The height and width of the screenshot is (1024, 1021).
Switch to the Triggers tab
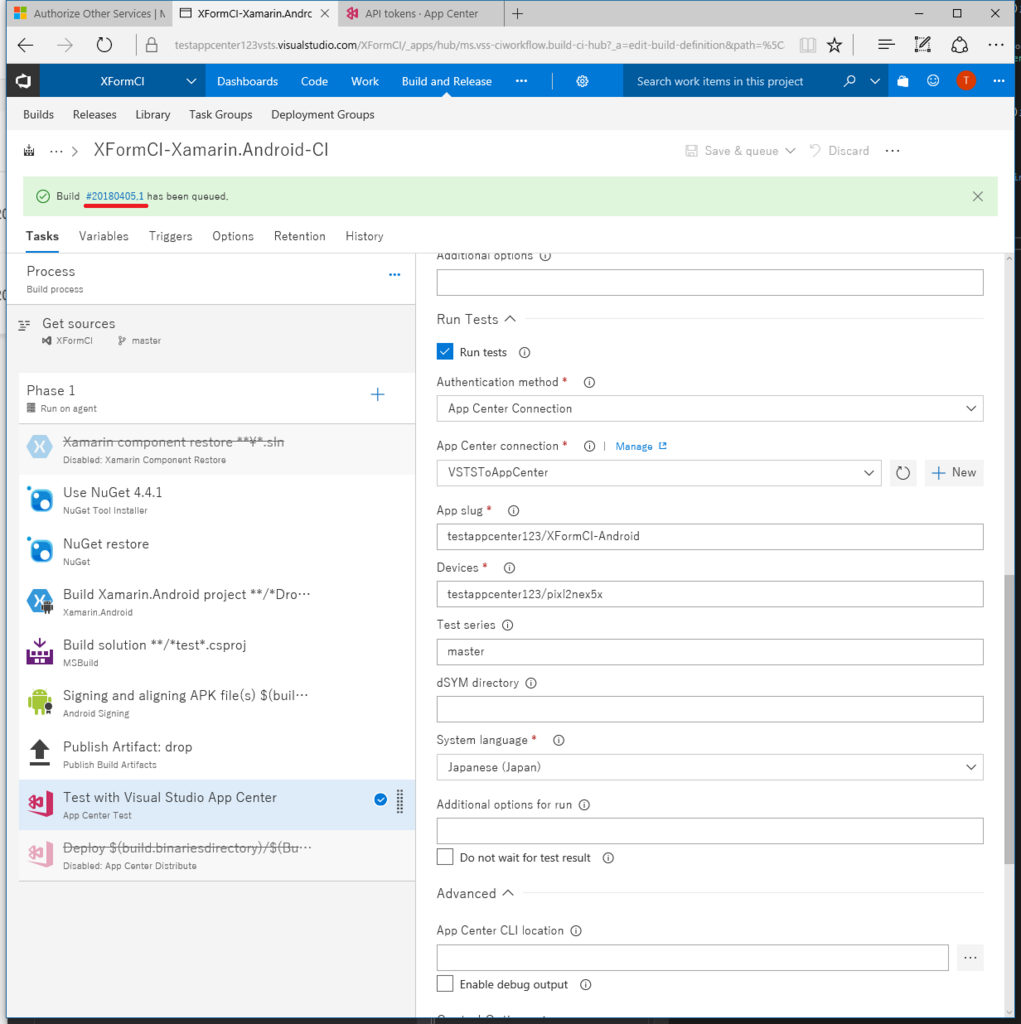pos(170,236)
